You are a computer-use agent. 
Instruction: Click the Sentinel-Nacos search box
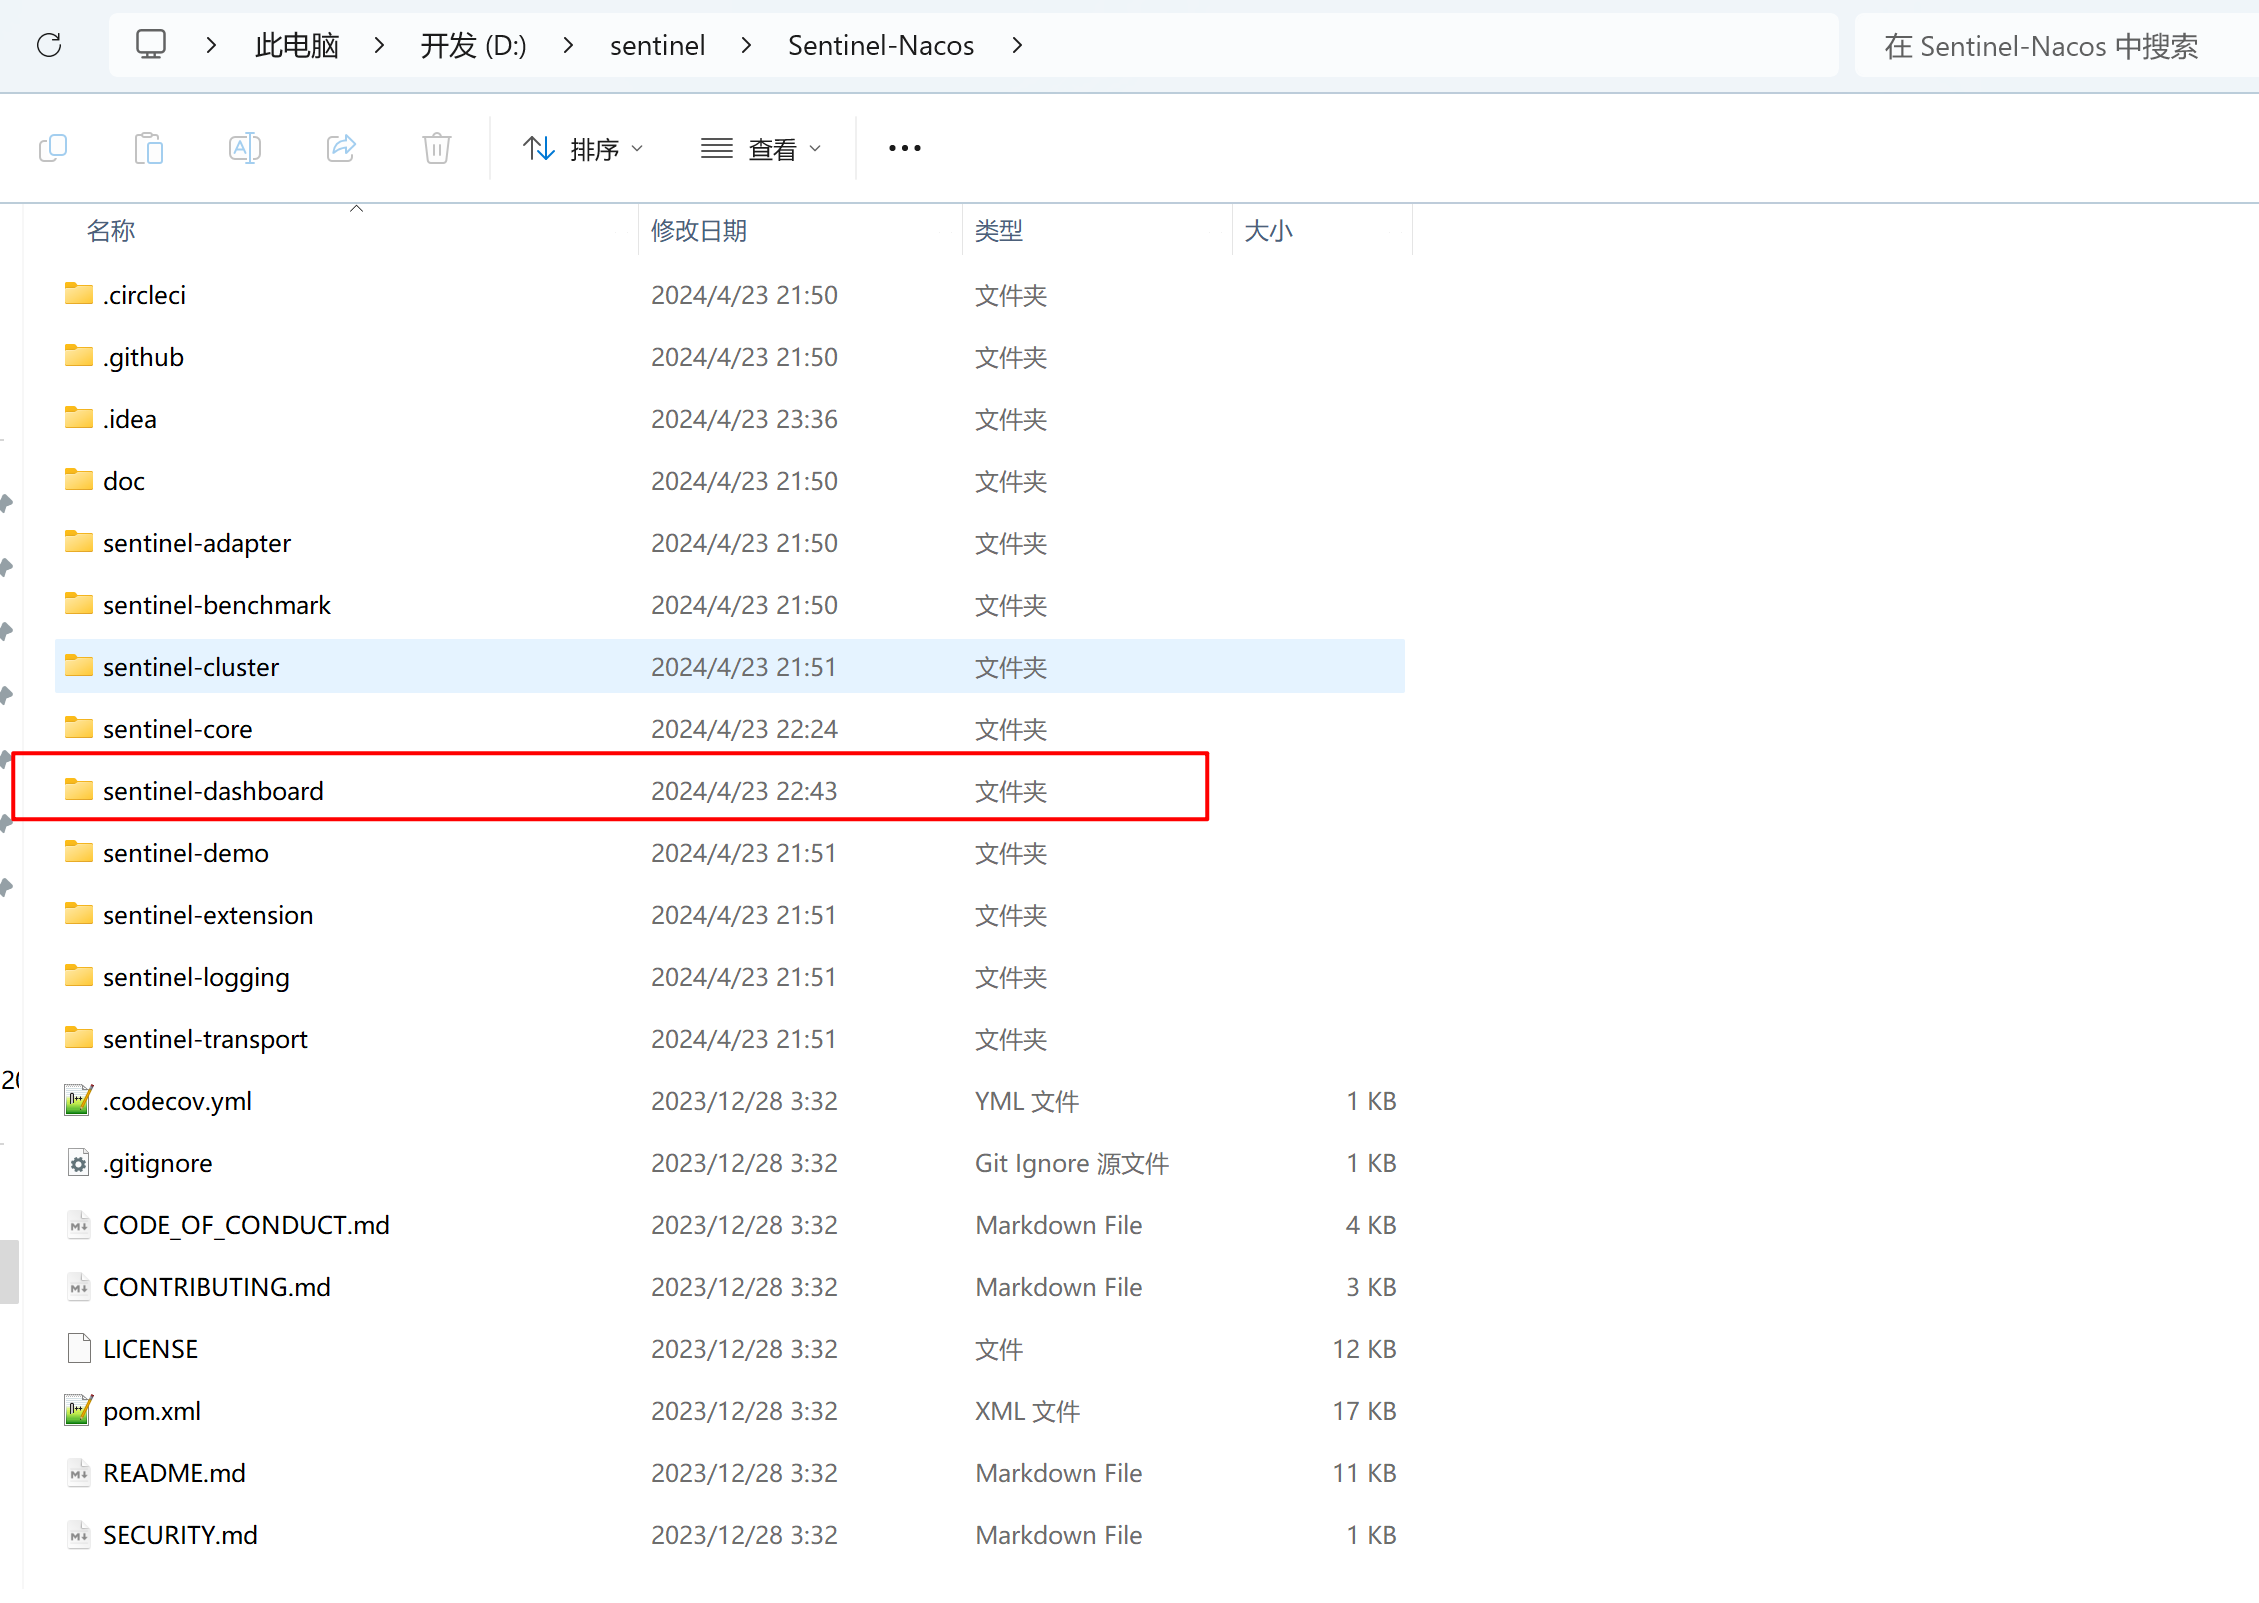(2040, 46)
